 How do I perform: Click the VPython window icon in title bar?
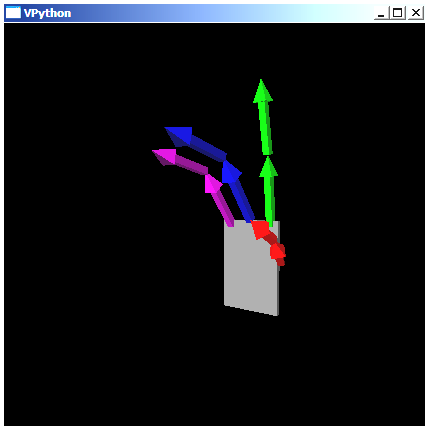13,13
